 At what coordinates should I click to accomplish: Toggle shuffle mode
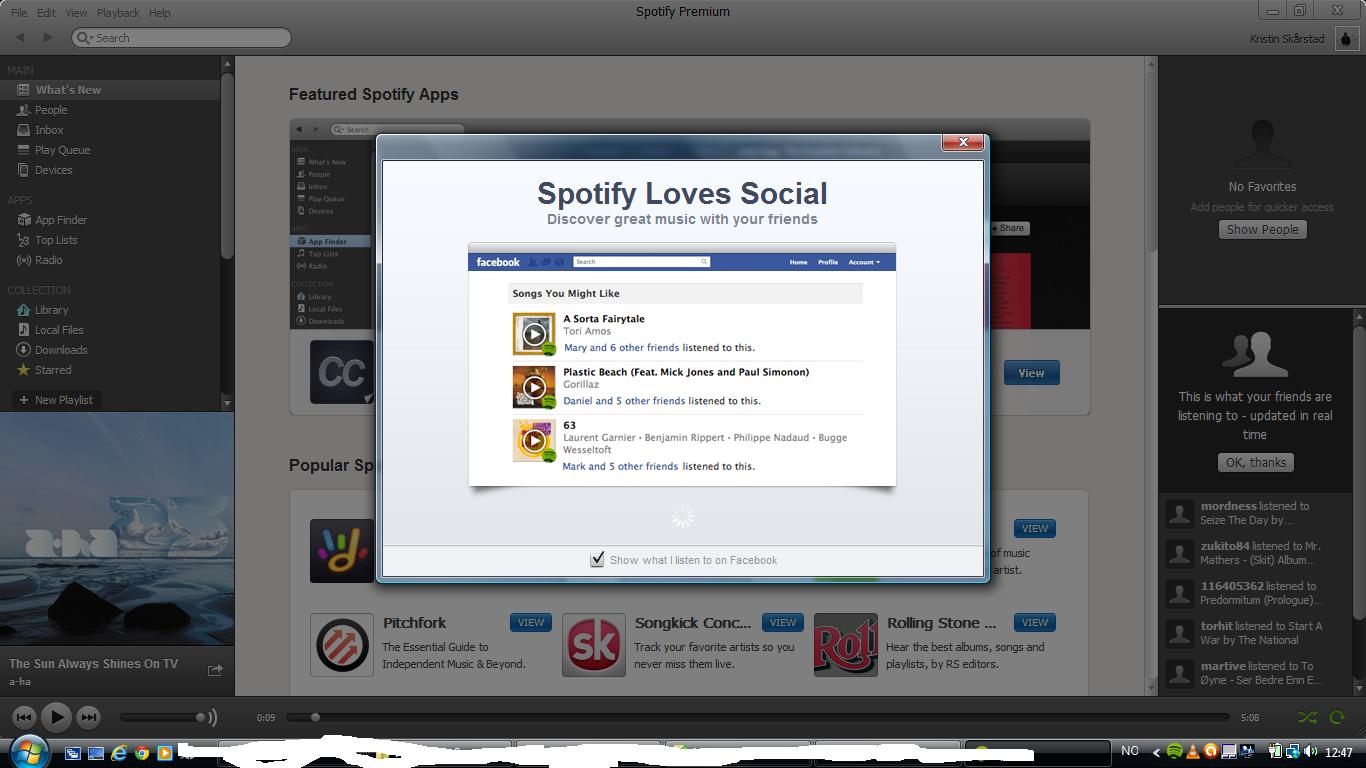1307,717
